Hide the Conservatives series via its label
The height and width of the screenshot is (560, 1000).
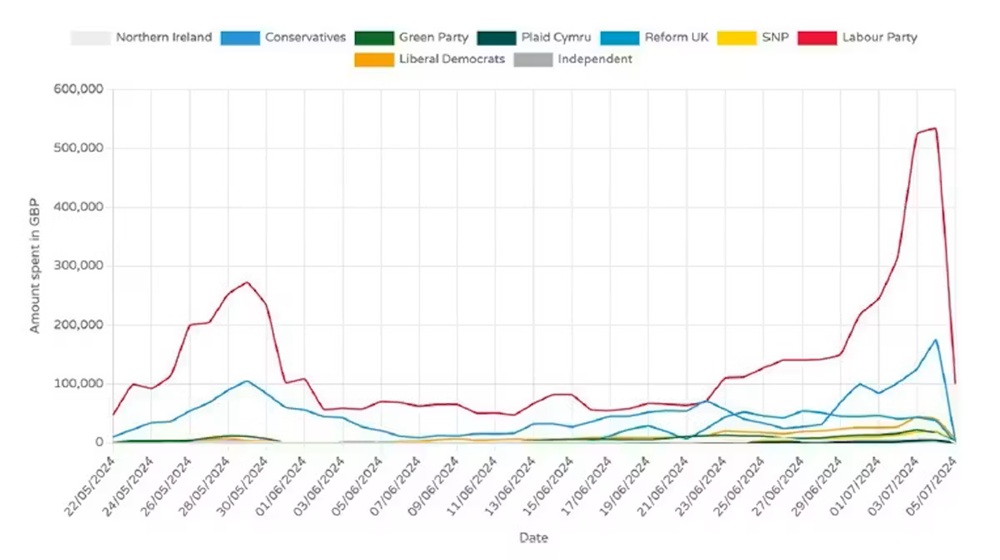[x=305, y=38]
